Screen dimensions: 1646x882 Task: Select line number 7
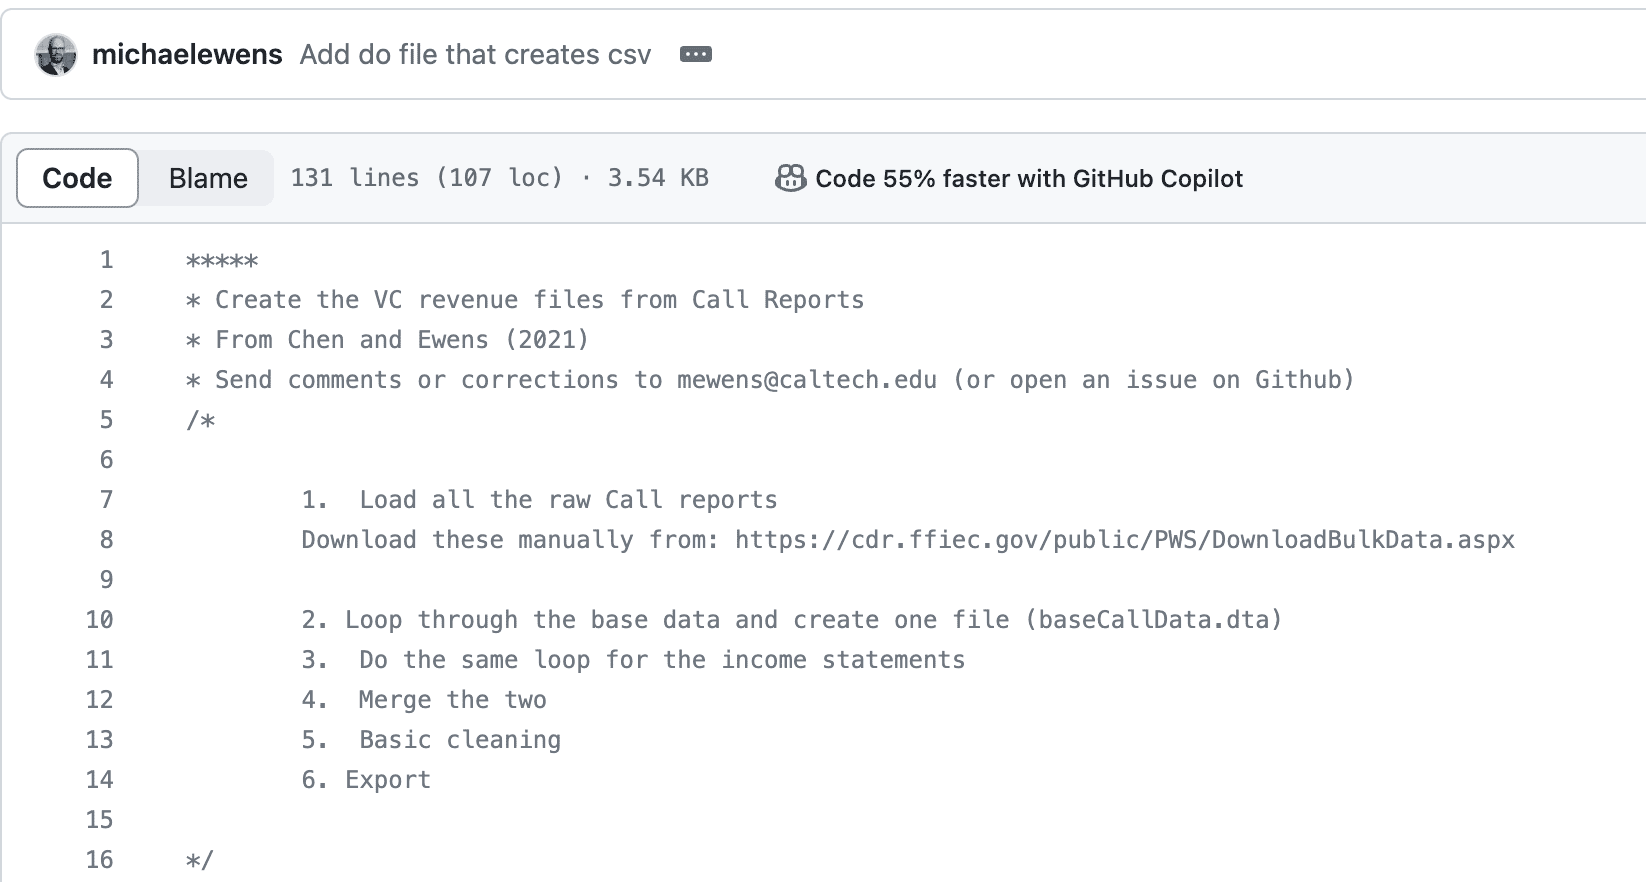(106, 500)
